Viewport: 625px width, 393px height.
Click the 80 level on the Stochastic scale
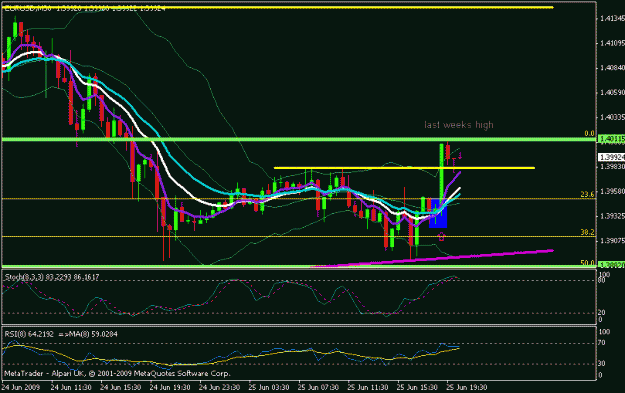click(602, 281)
